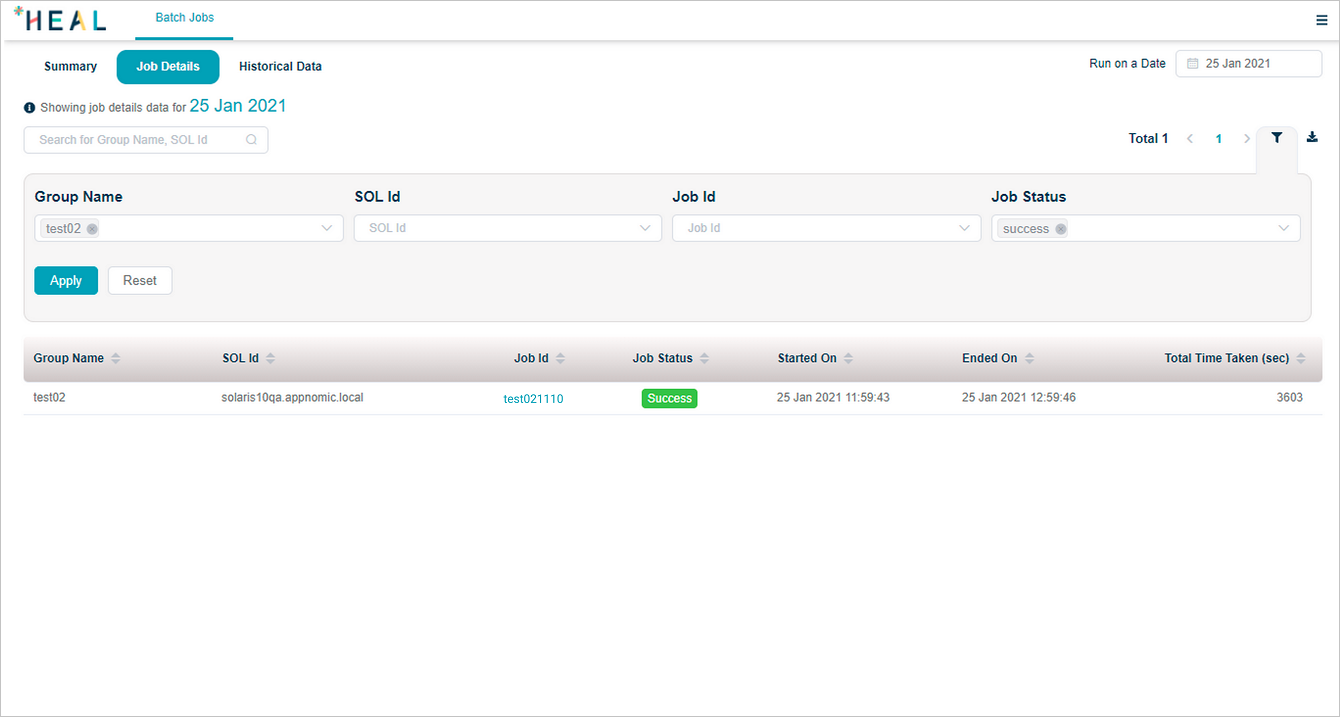
Task: Remove the success tag from Job Status
Action: click(x=1061, y=229)
